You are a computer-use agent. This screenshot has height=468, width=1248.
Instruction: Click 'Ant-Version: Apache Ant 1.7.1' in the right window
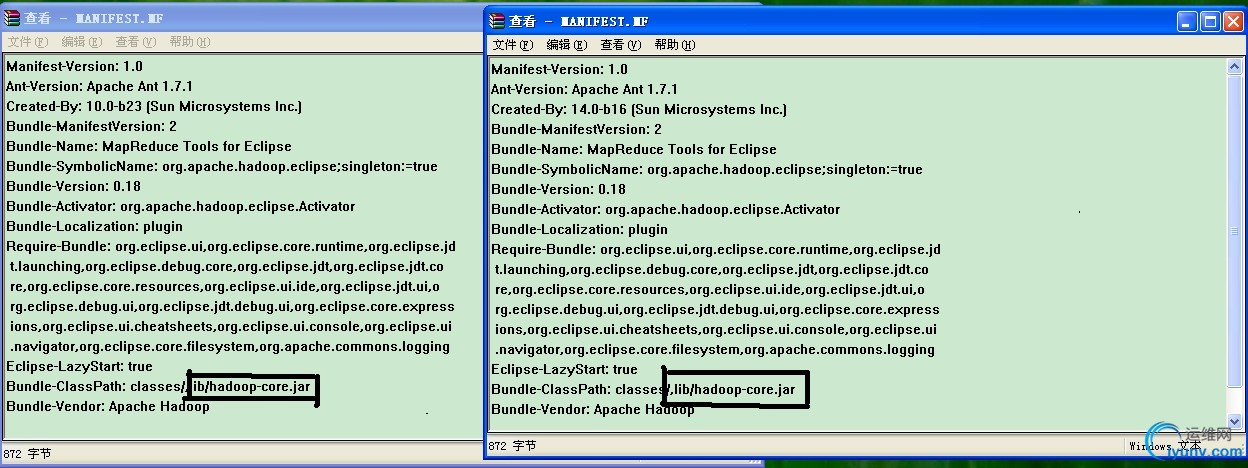pos(584,89)
